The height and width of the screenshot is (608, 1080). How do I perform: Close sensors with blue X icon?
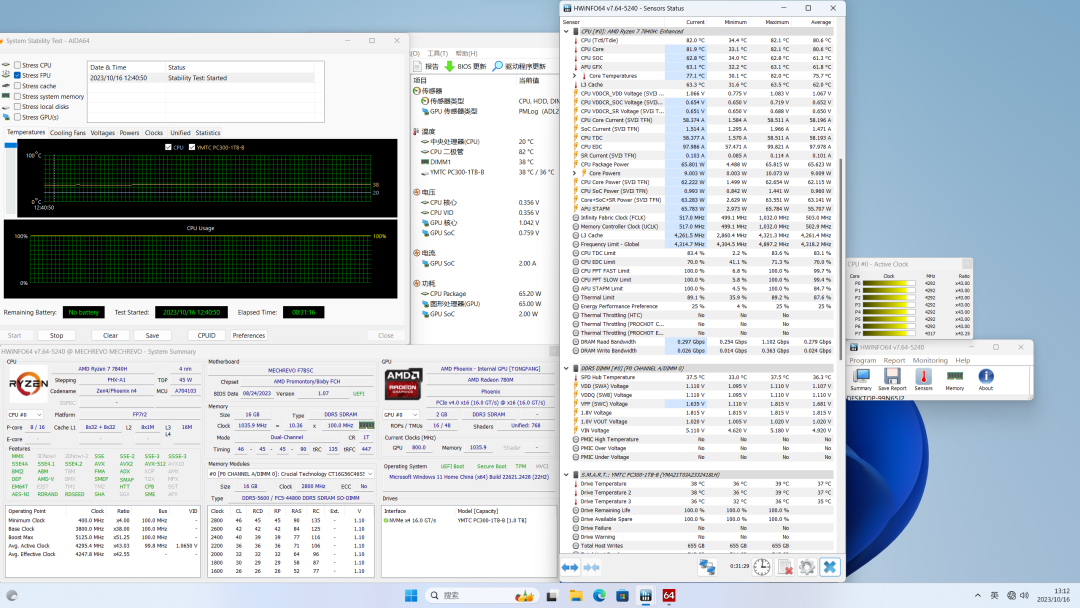pos(830,567)
